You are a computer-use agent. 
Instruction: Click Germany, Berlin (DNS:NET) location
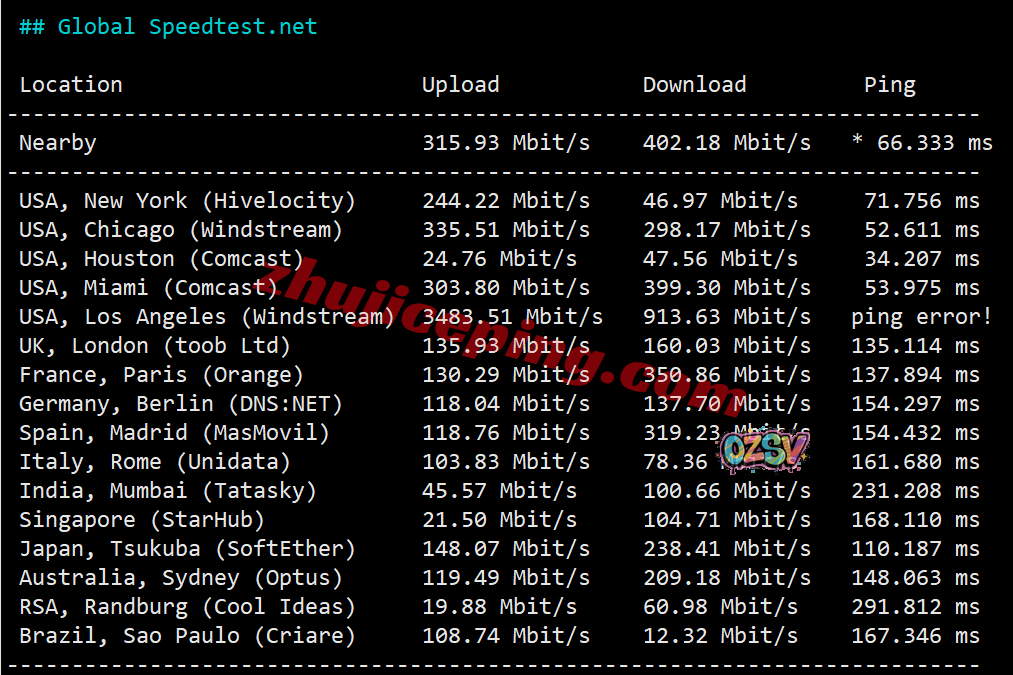tap(180, 404)
